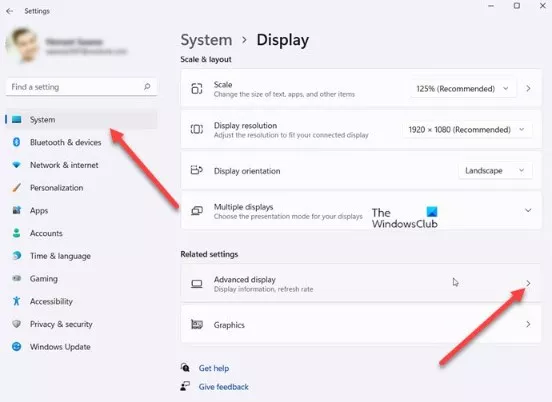552x402 pixels.
Task: Go to Network & internet
Action: (x=81, y=165)
